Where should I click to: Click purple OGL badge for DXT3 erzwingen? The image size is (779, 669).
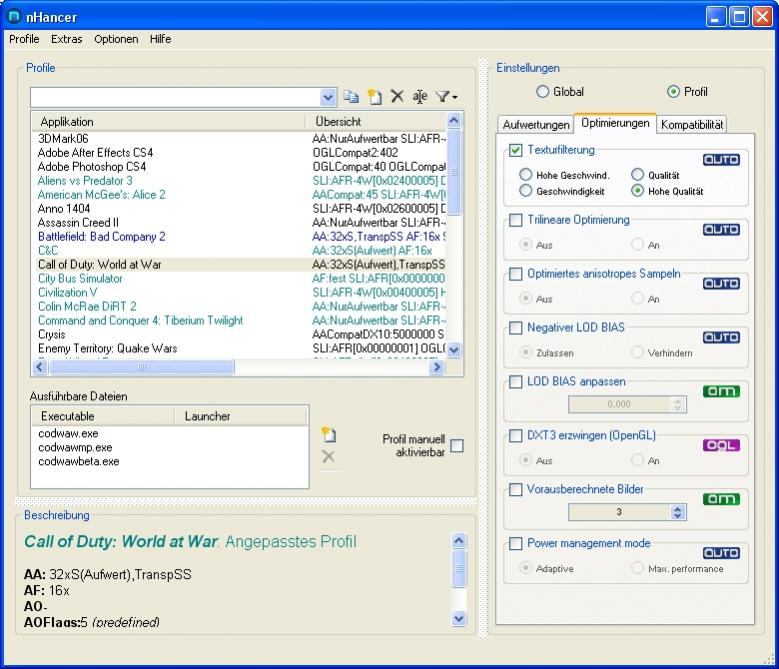click(x=721, y=445)
